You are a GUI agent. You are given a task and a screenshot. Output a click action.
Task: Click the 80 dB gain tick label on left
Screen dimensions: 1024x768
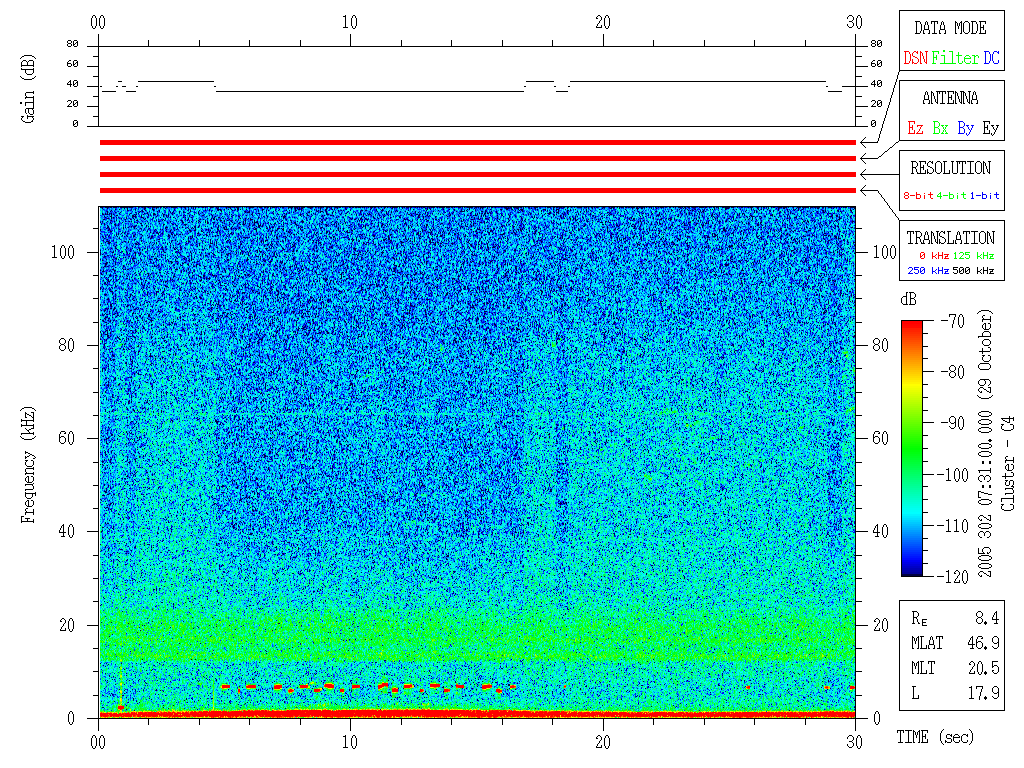click(x=72, y=44)
